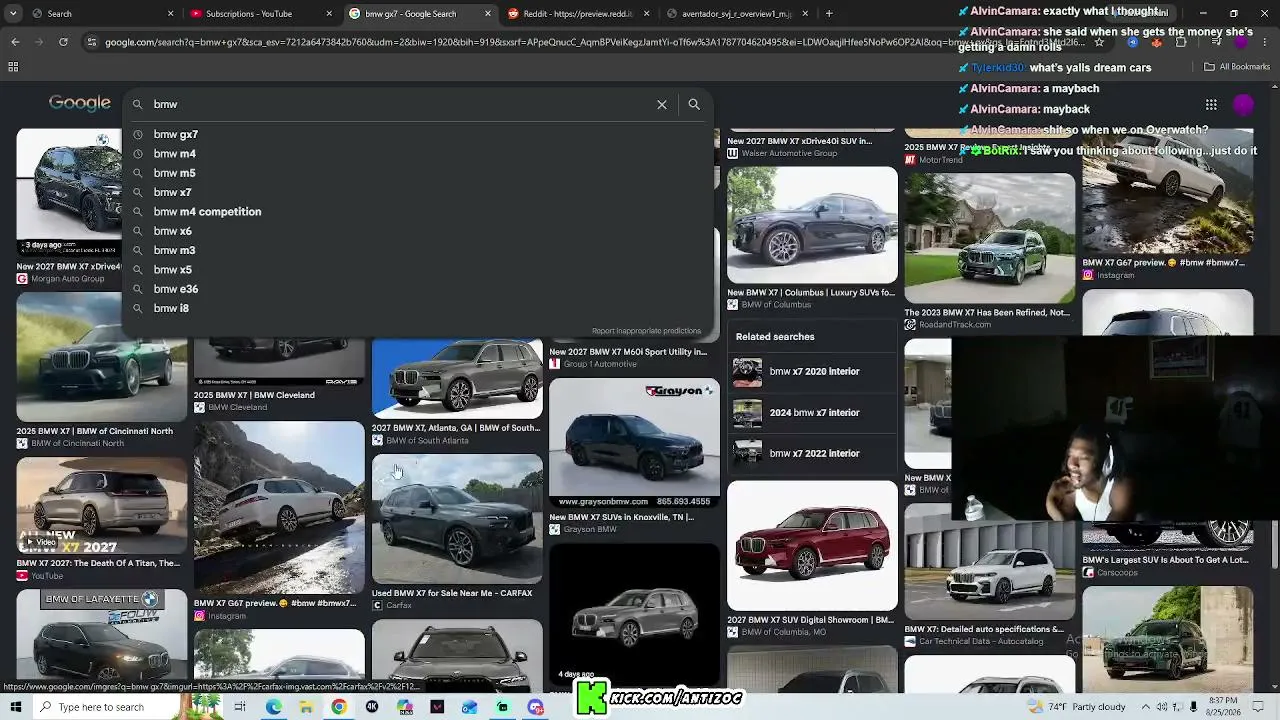Open the BMW of Columbus X7 image
Screen dimensions: 1280x720
[x=812, y=225]
